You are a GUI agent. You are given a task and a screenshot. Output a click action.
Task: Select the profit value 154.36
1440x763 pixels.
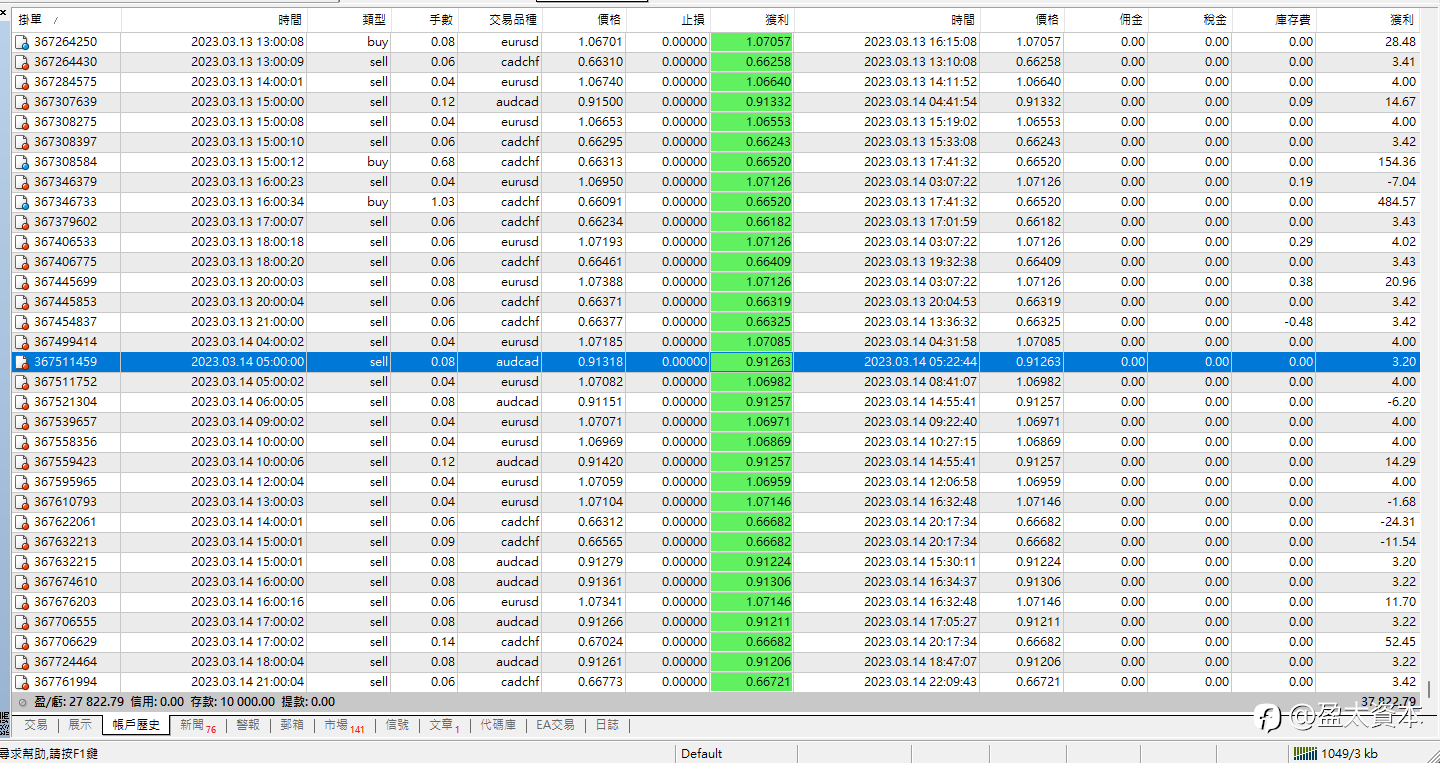tap(1395, 162)
